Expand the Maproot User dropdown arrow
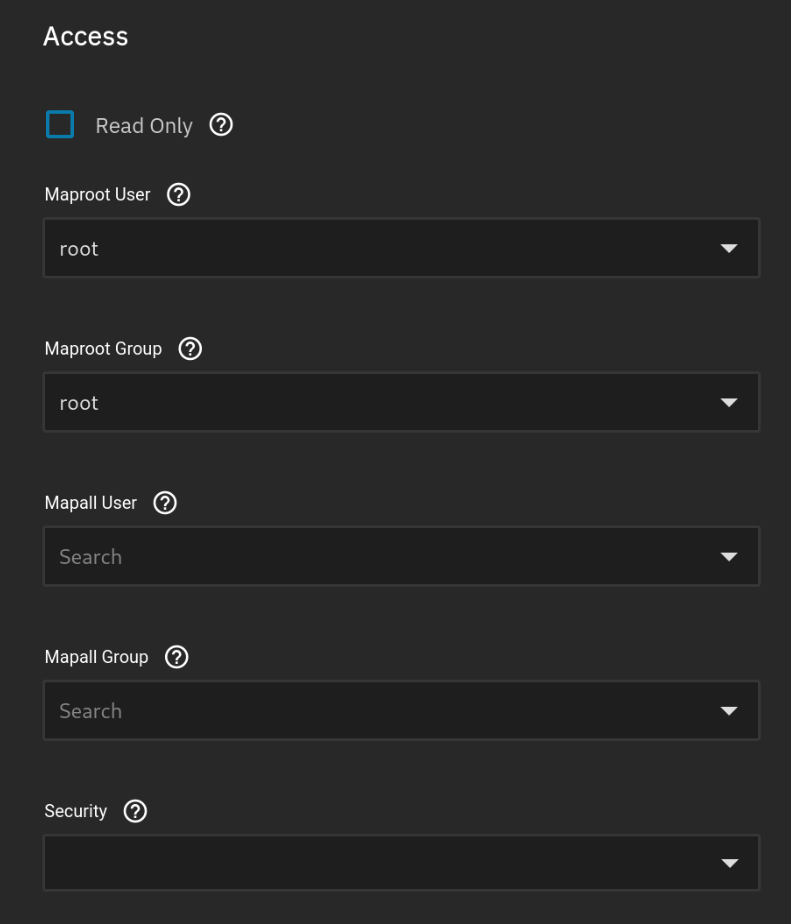791x924 pixels. pos(729,249)
